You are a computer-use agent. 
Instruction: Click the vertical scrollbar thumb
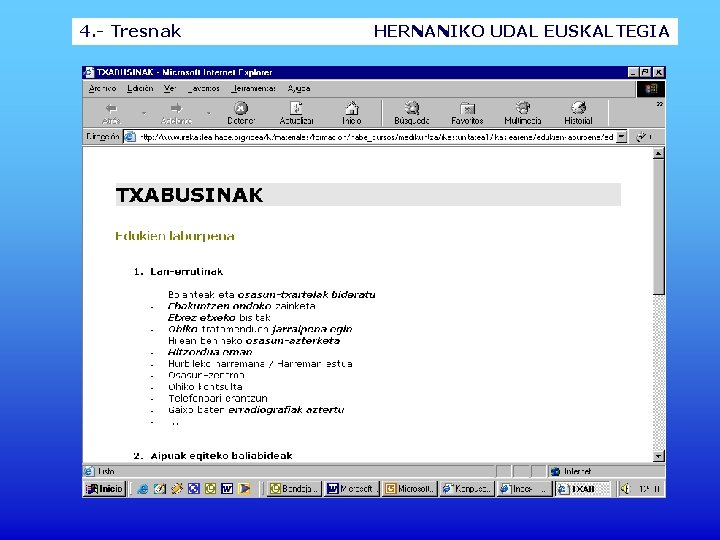coord(658,226)
